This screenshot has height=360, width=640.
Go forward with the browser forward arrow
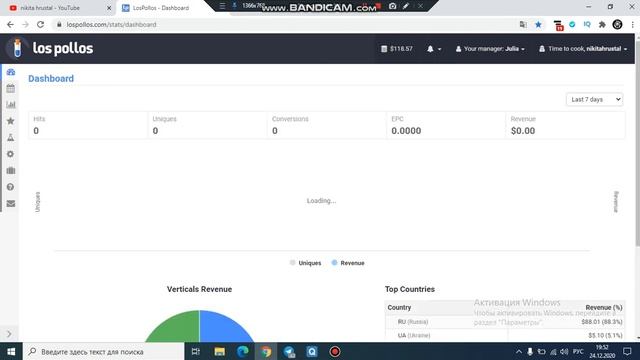[x=25, y=24]
